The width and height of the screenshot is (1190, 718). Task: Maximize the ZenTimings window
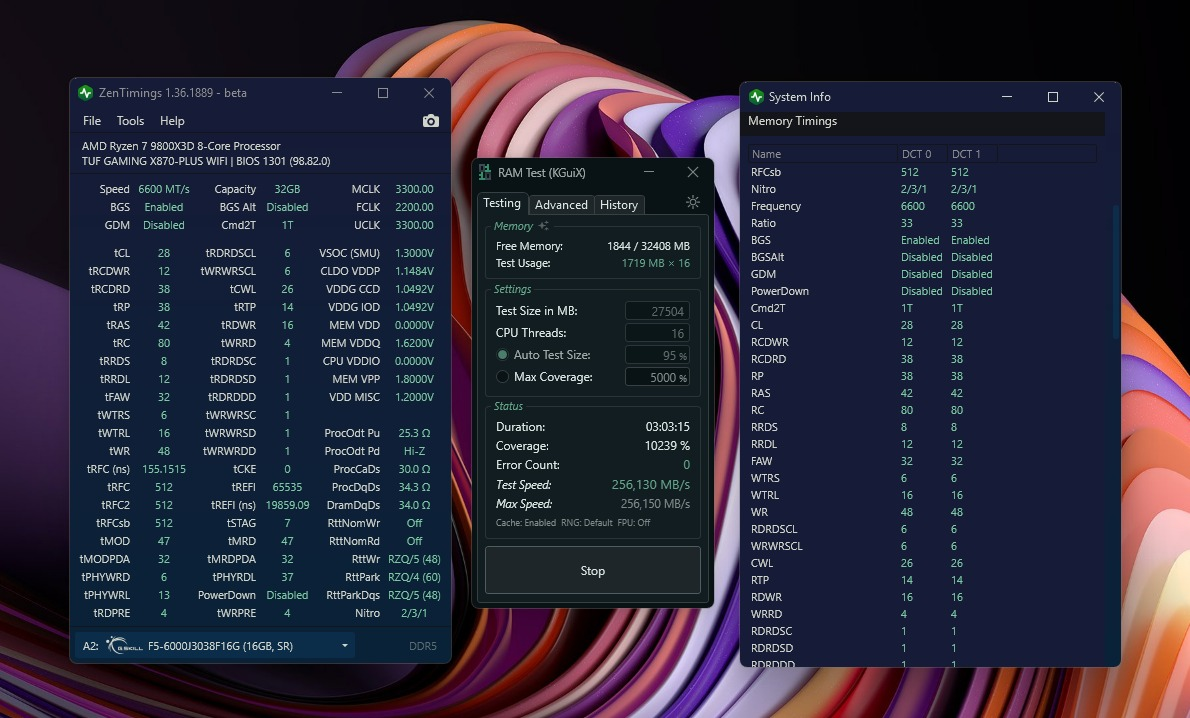pos(382,93)
